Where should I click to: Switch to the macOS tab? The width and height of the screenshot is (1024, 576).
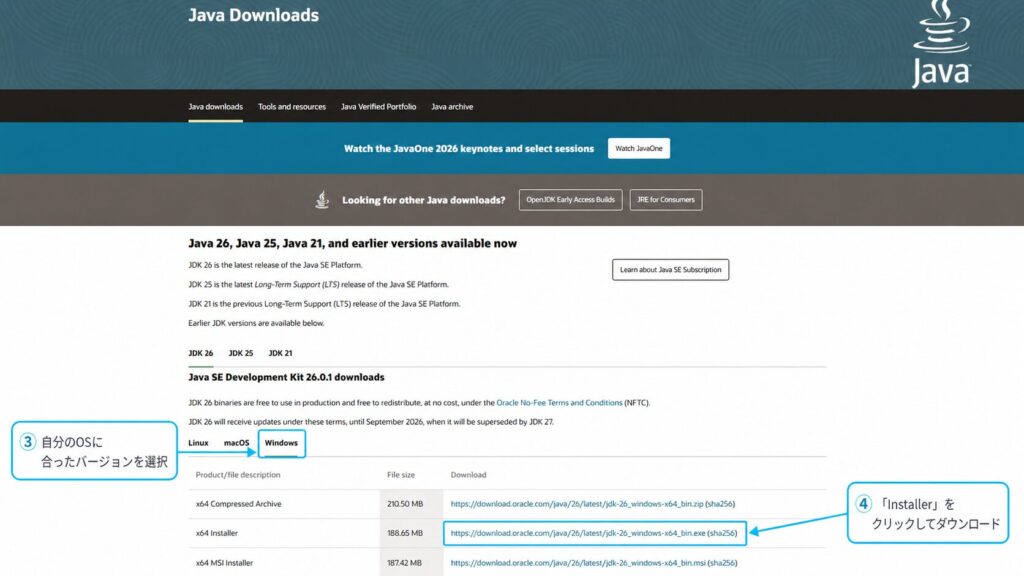click(236, 443)
